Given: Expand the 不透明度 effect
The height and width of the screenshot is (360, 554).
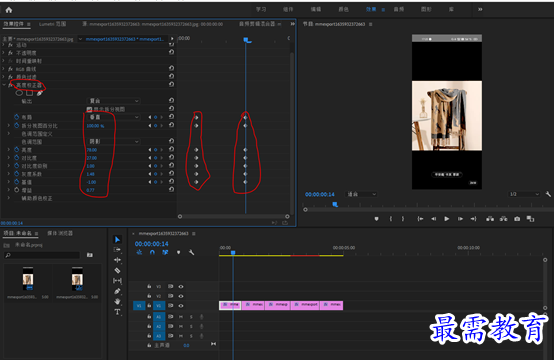Looking at the screenshot, I should (4, 53).
